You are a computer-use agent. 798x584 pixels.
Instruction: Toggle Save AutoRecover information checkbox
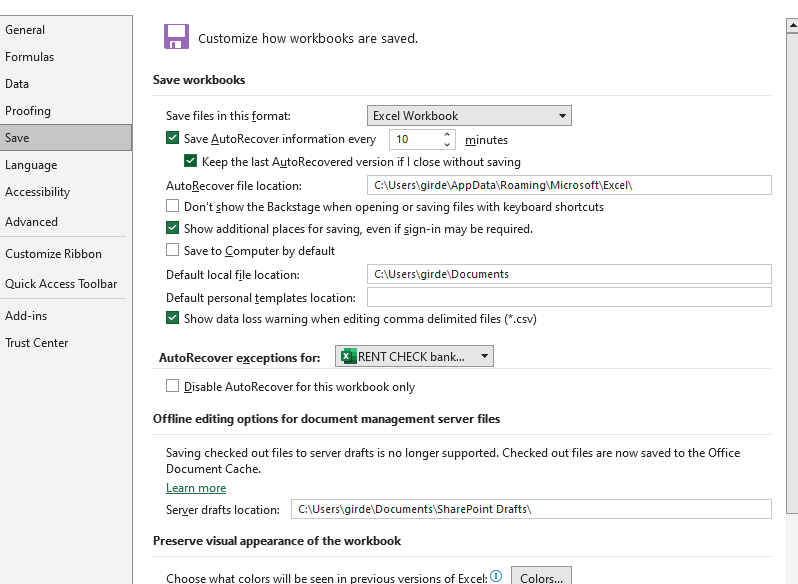coord(173,138)
